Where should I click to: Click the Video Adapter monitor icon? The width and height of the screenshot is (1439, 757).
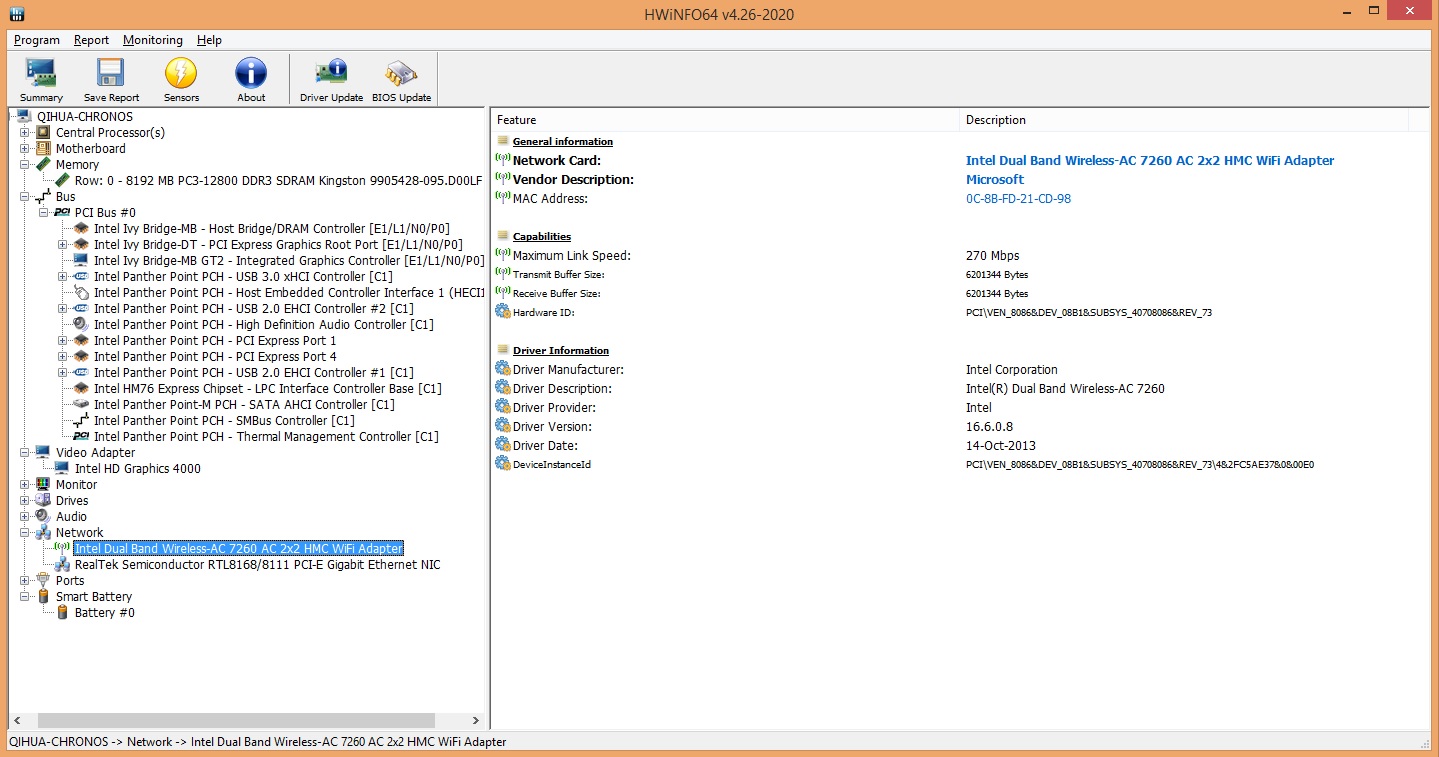[43, 452]
